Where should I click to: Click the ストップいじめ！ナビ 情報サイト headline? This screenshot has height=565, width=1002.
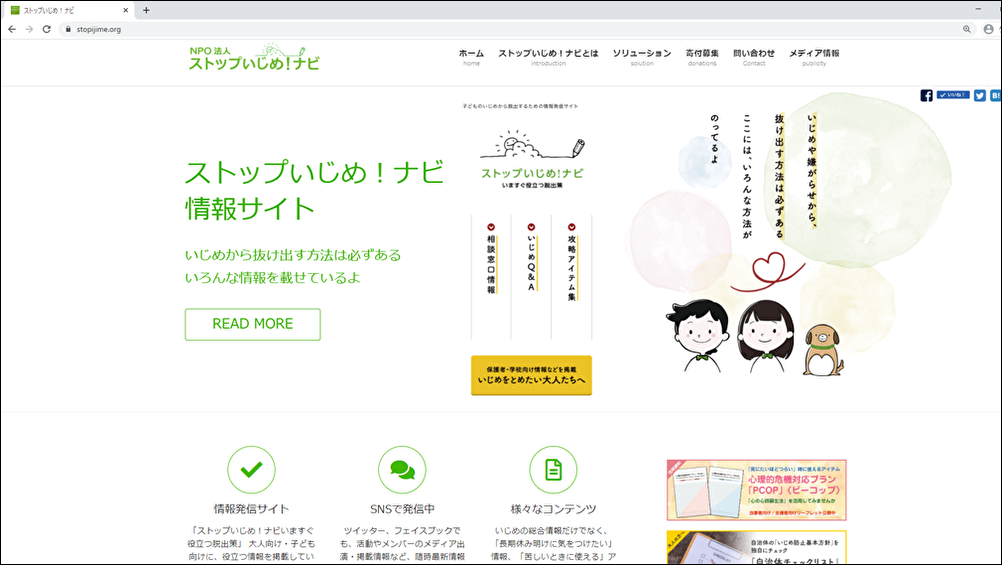click(314, 190)
